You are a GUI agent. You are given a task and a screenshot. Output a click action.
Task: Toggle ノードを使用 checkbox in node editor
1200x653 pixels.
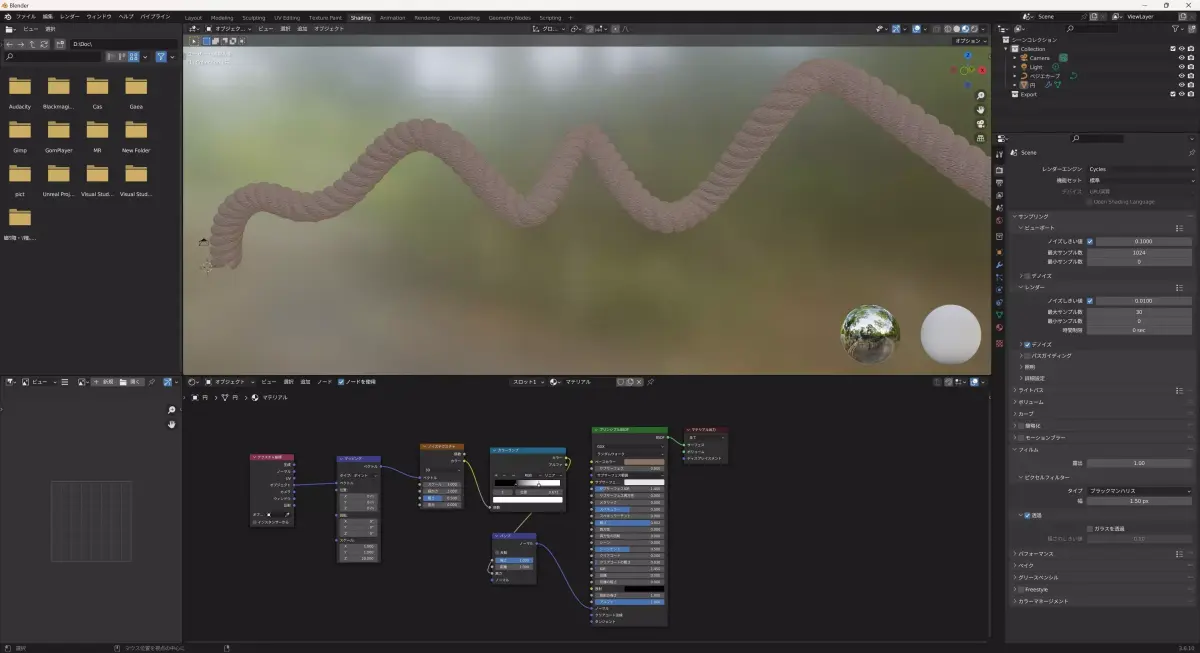point(341,382)
